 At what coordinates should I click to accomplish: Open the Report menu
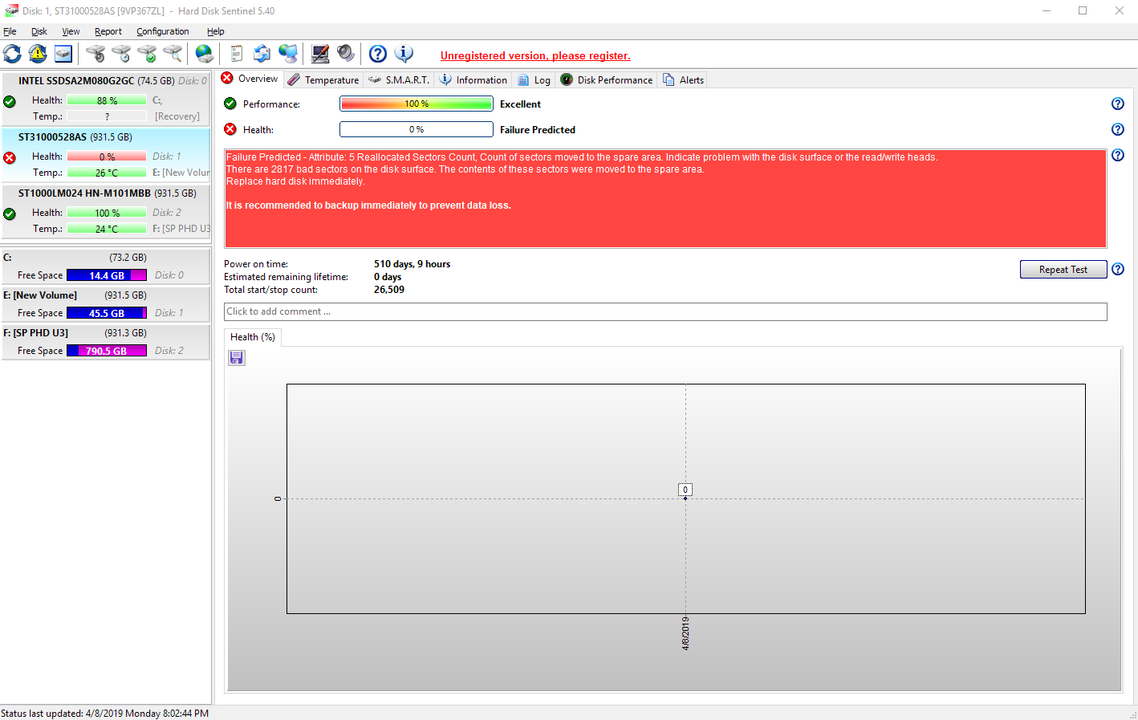pyautogui.click(x=108, y=31)
